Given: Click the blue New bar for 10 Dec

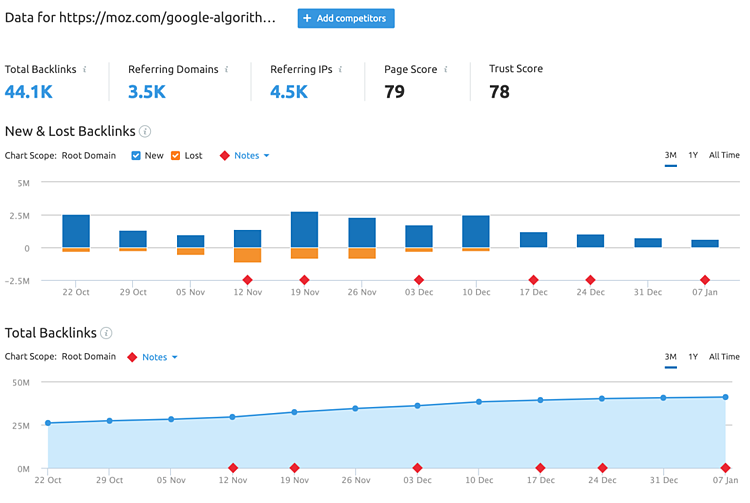Looking at the screenshot, I should point(476,231).
